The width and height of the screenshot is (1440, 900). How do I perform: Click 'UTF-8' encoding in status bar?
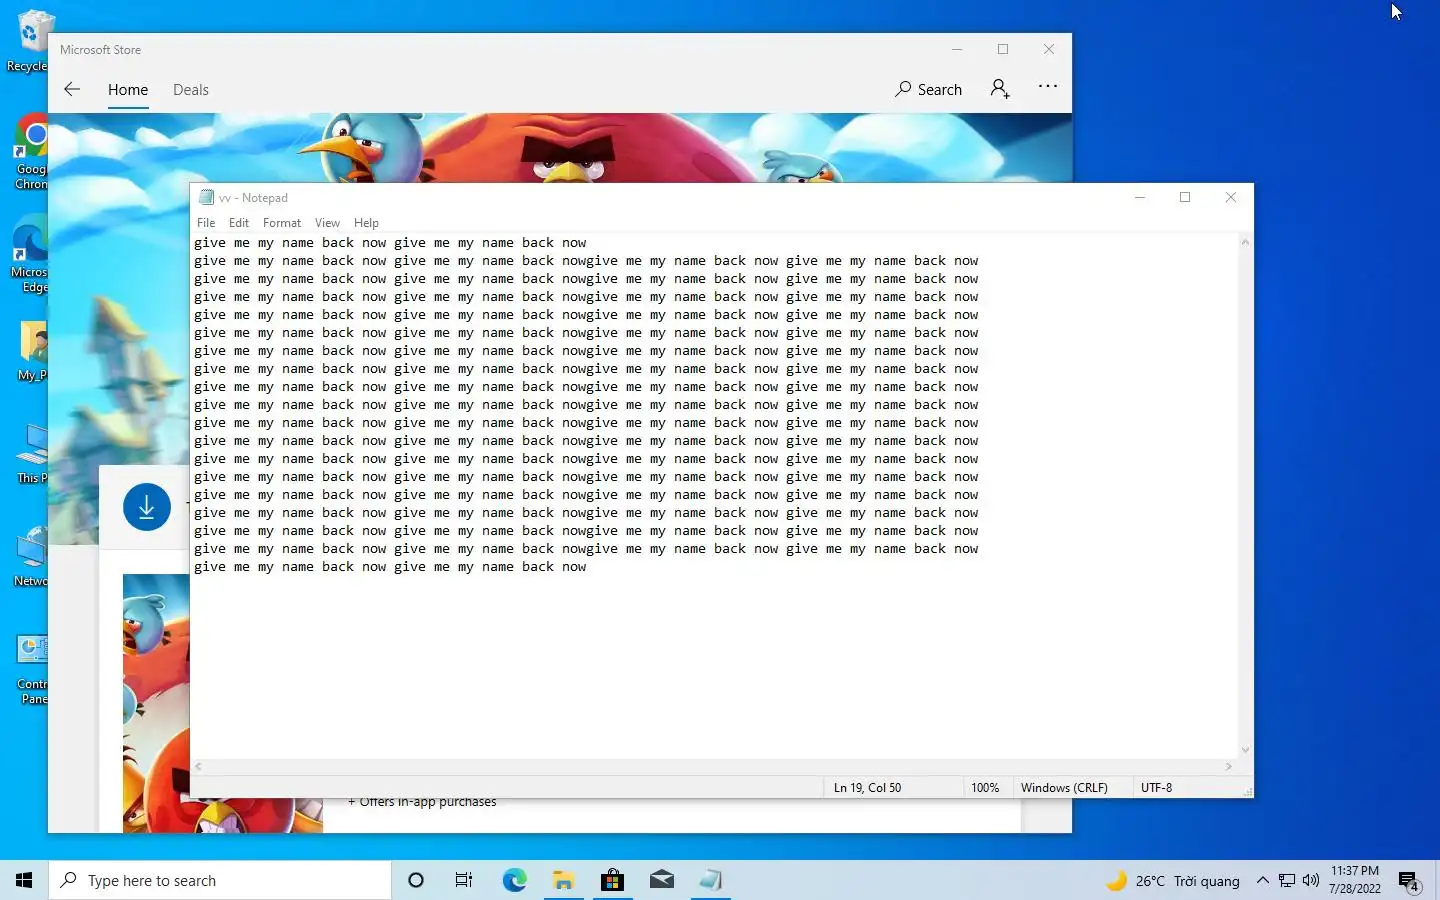point(1156,788)
